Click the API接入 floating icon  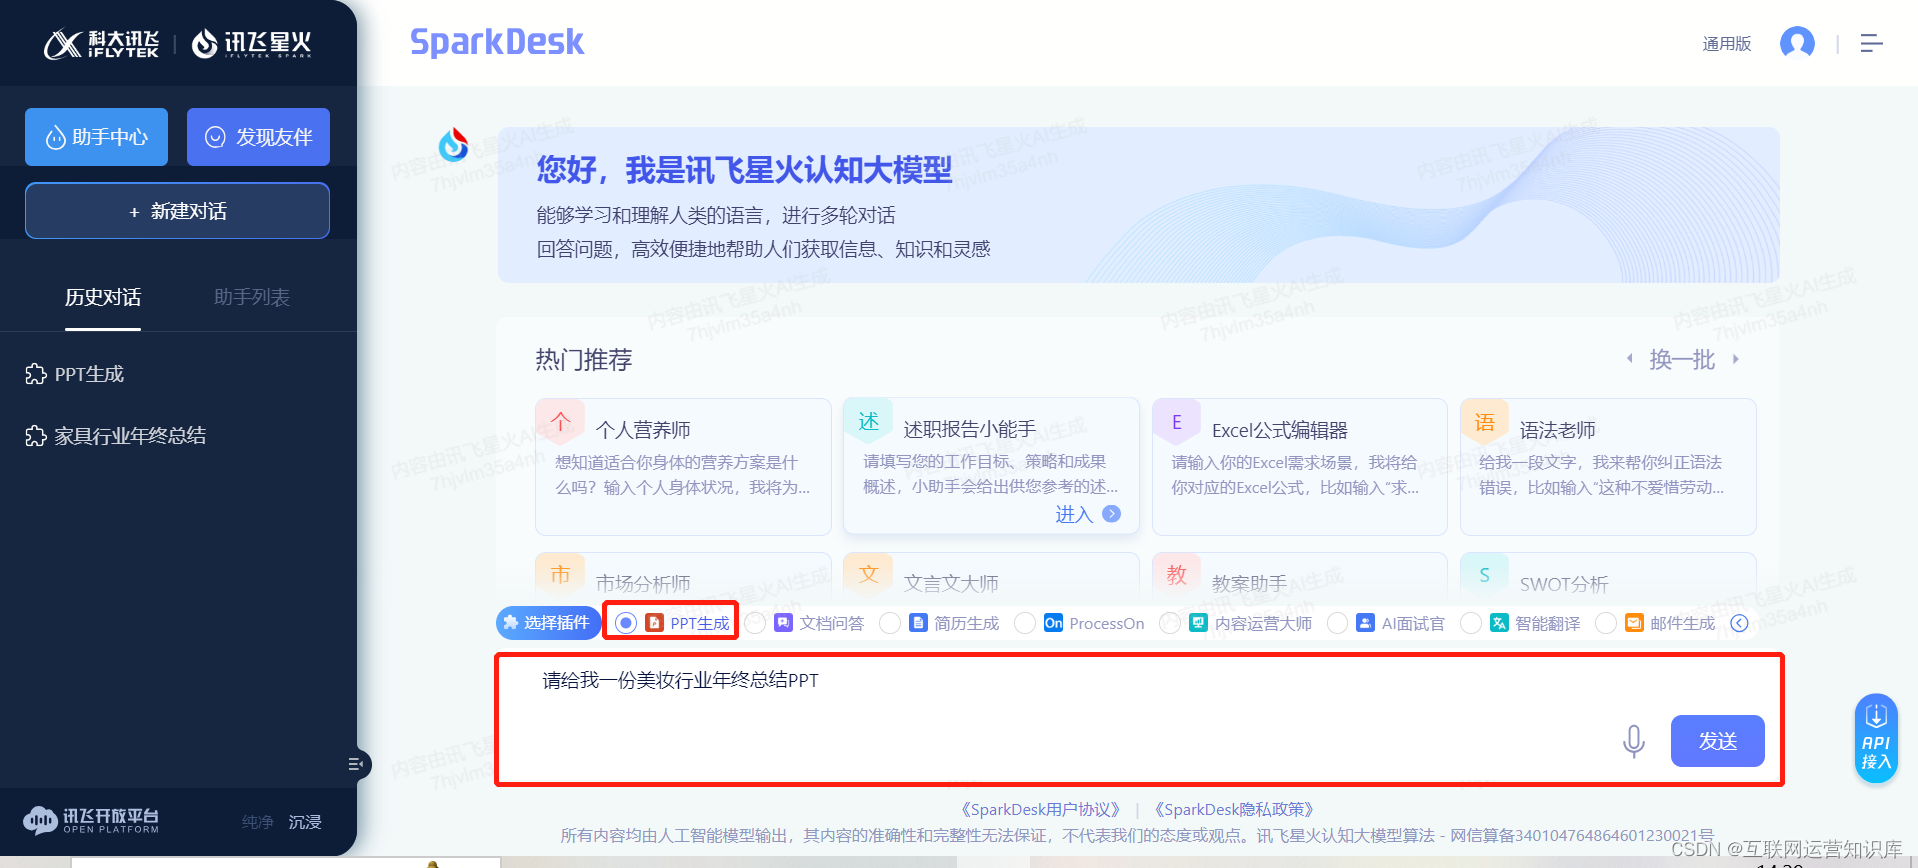coord(1876,738)
